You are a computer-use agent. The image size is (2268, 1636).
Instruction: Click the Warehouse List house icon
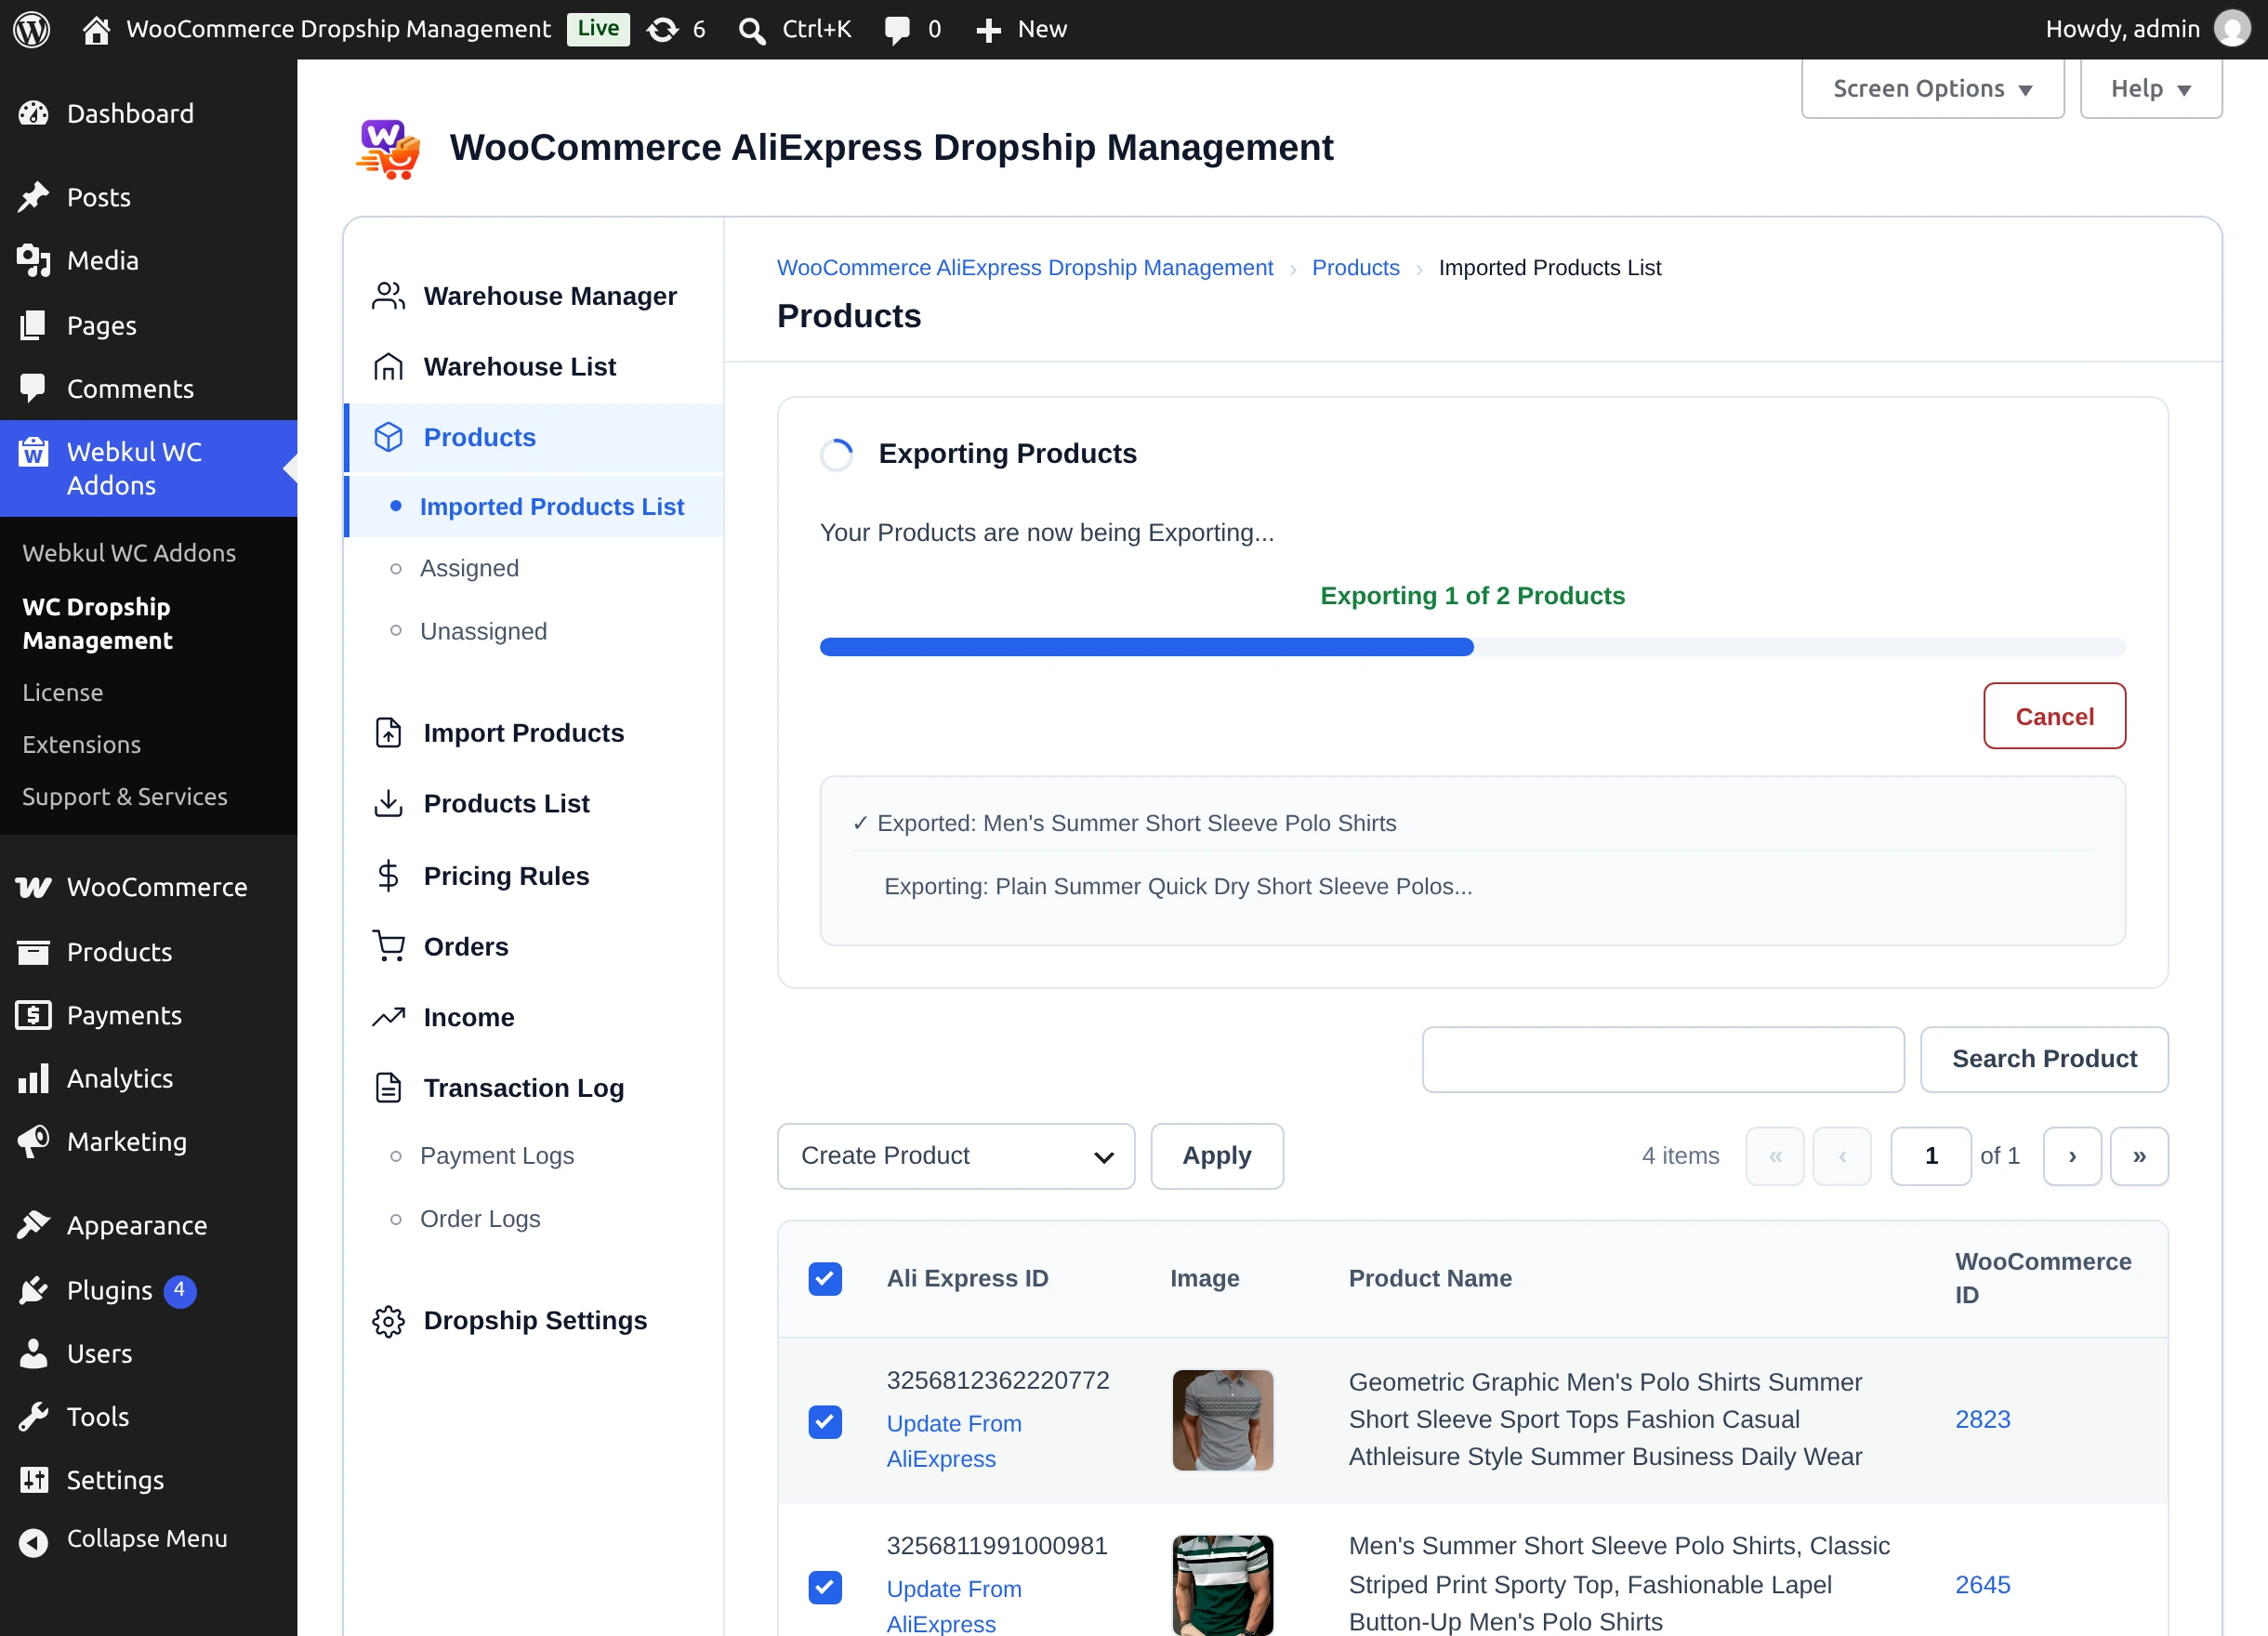(388, 367)
